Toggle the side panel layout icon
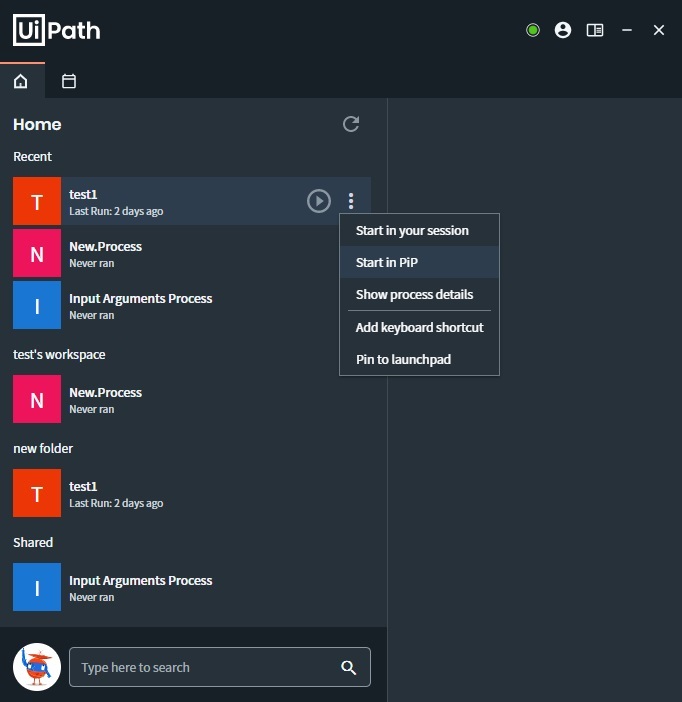 [x=595, y=30]
